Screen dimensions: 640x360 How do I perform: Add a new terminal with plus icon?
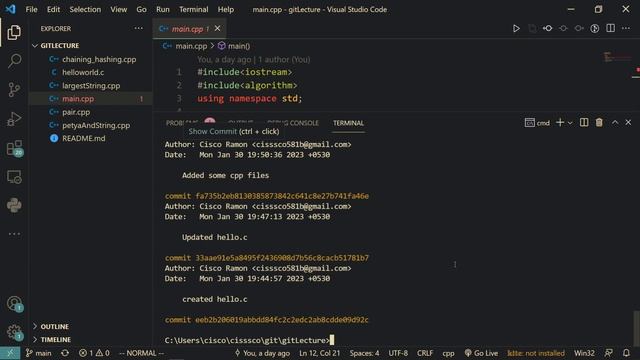[560, 122]
